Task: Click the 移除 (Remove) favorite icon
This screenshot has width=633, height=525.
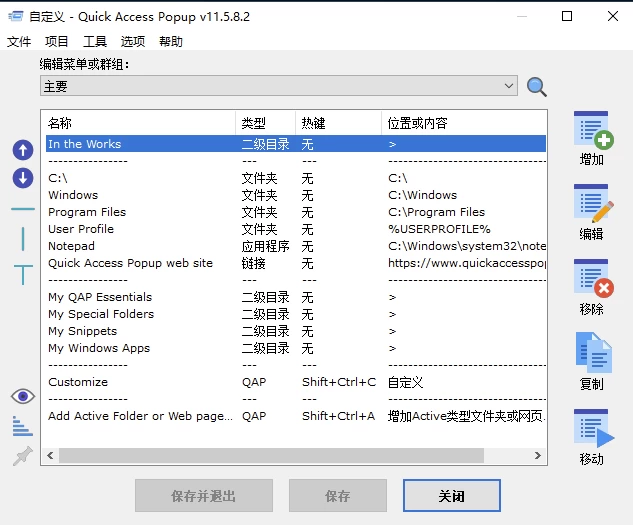Action: coord(593,279)
